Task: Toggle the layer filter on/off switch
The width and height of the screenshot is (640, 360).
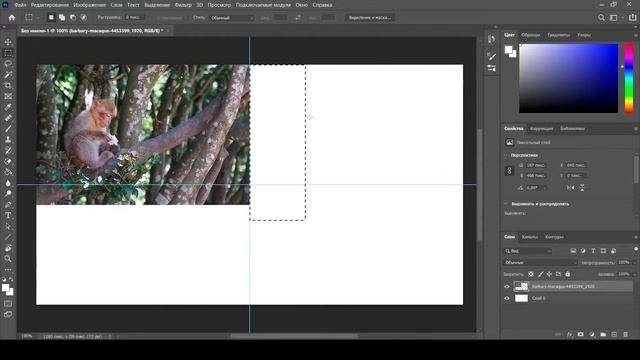Action: click(636, 249)
